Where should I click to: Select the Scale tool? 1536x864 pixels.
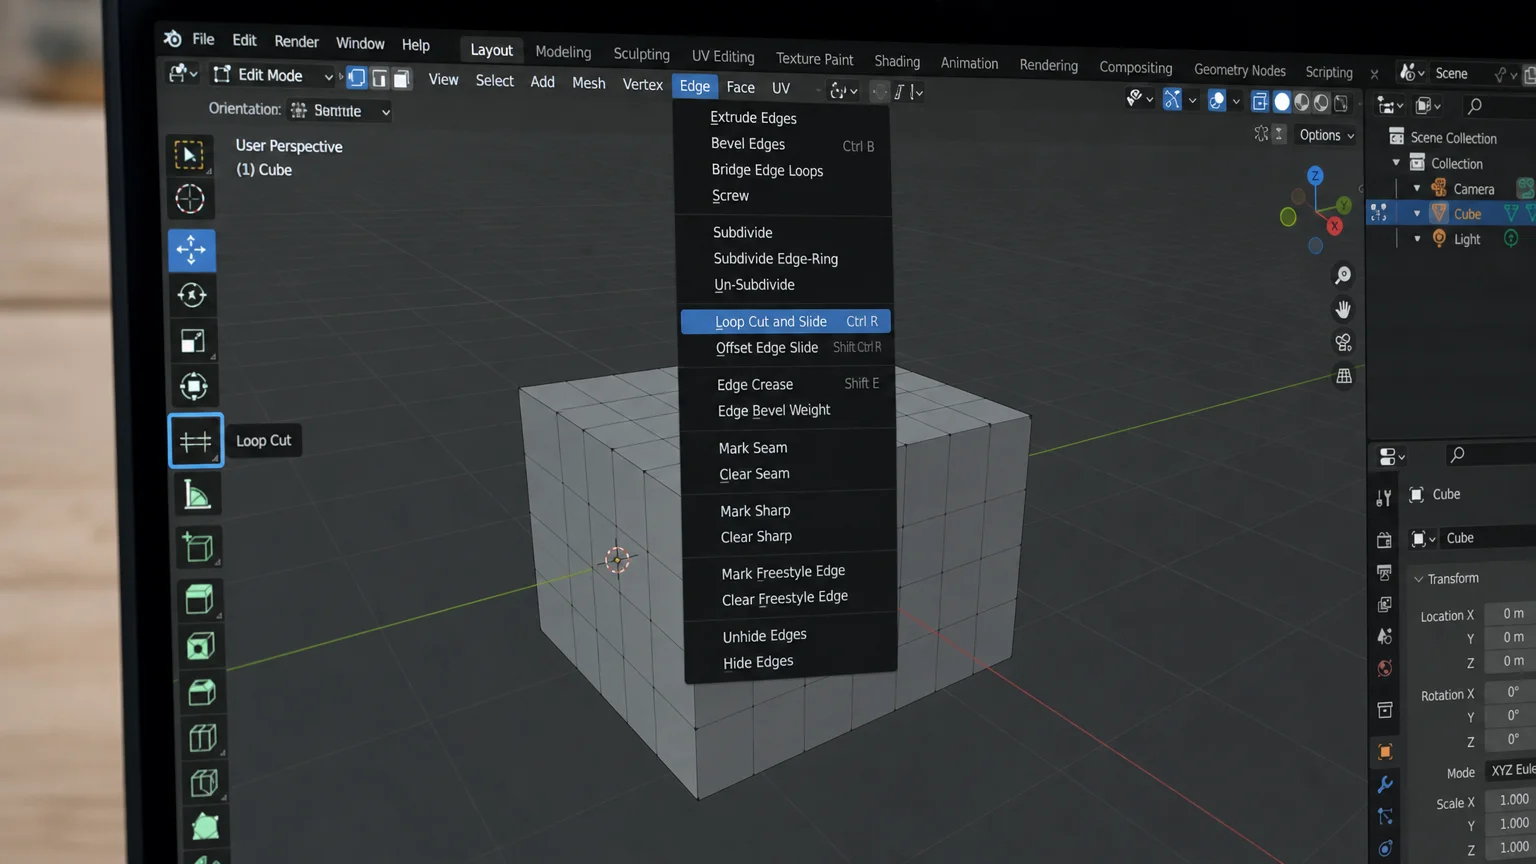(193, 341)
